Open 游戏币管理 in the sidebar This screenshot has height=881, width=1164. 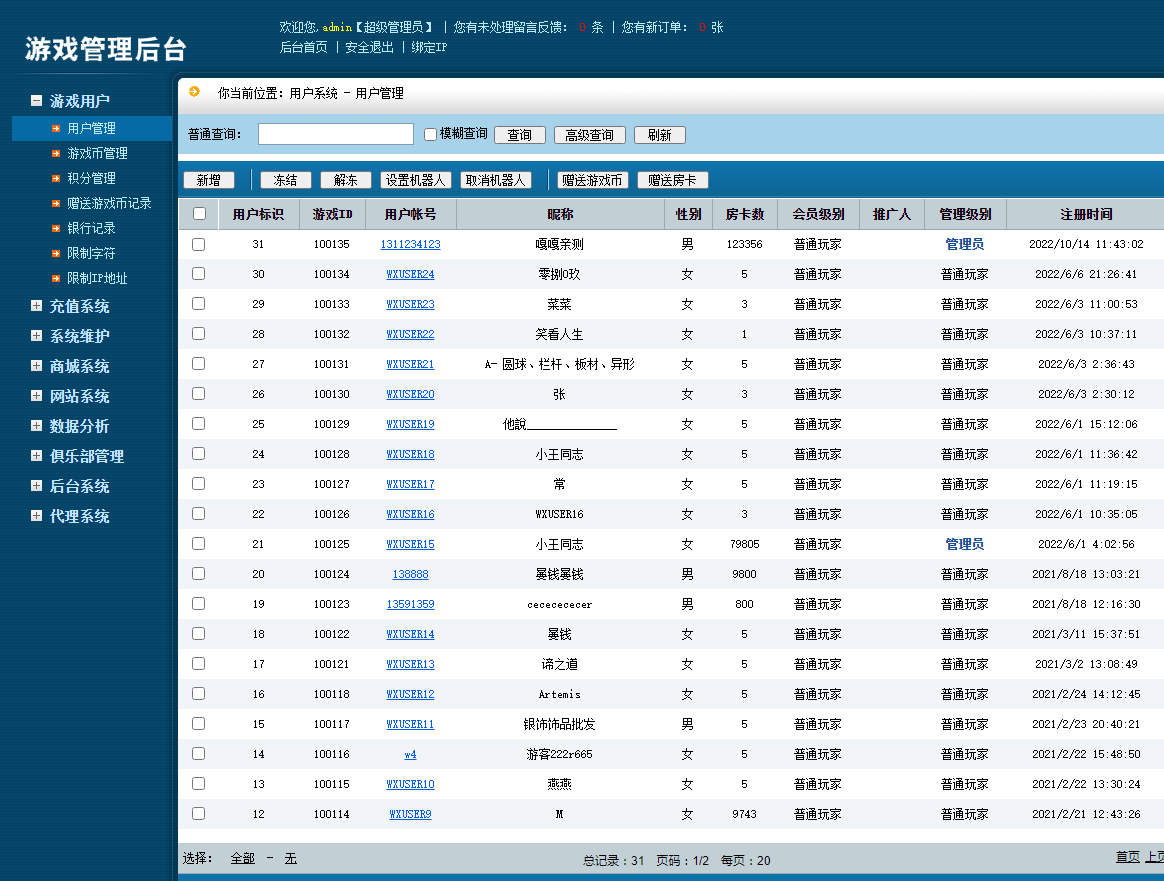coord(97,153)
